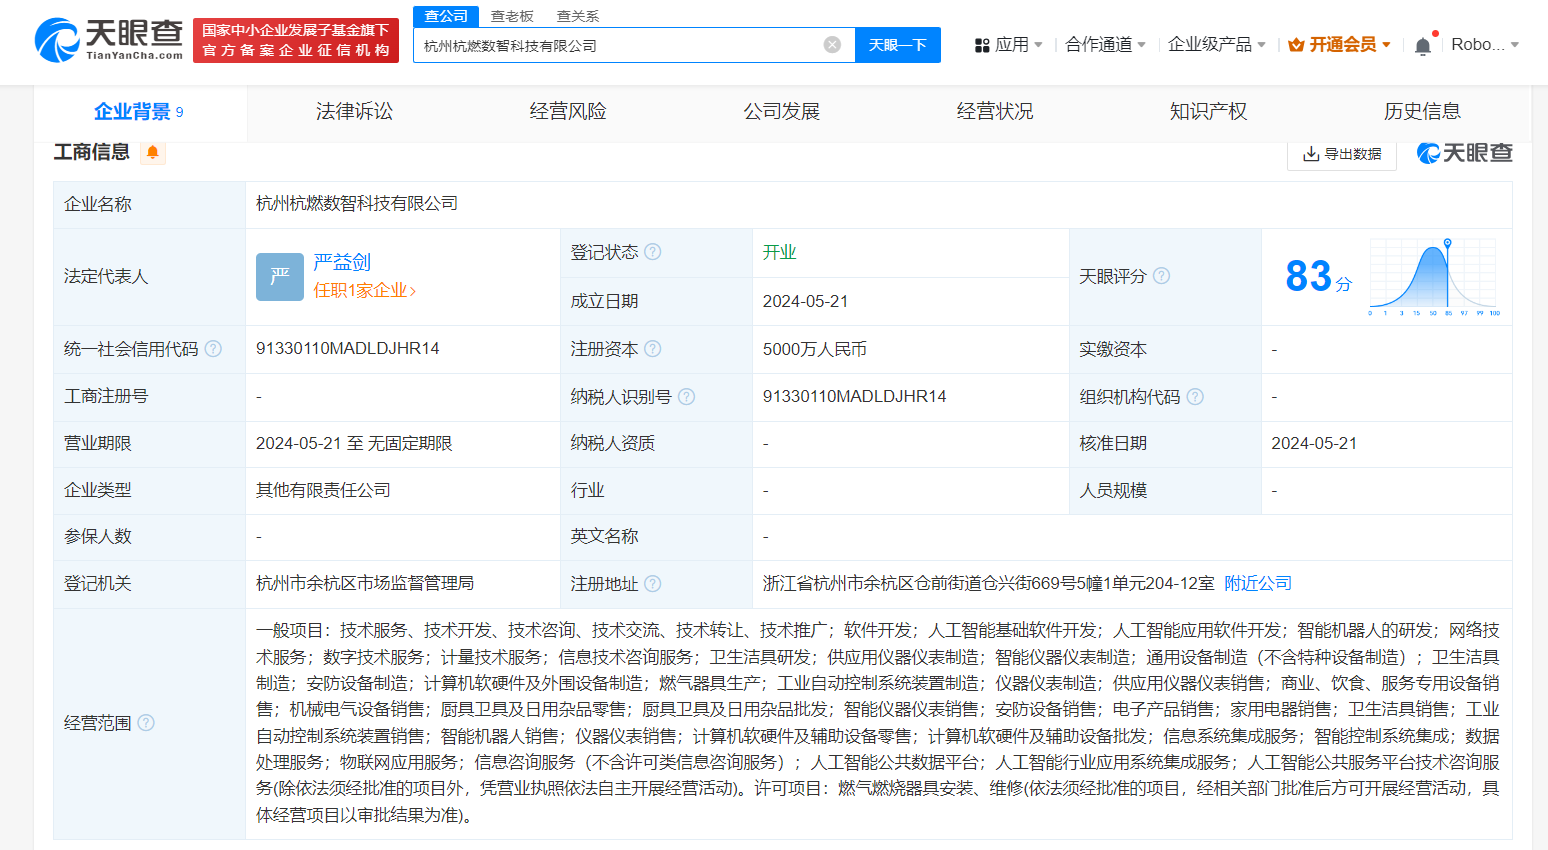Click the apps grid icon beside 应用
The height and width of the screenshot is (850, 1548).
(984, 44)
